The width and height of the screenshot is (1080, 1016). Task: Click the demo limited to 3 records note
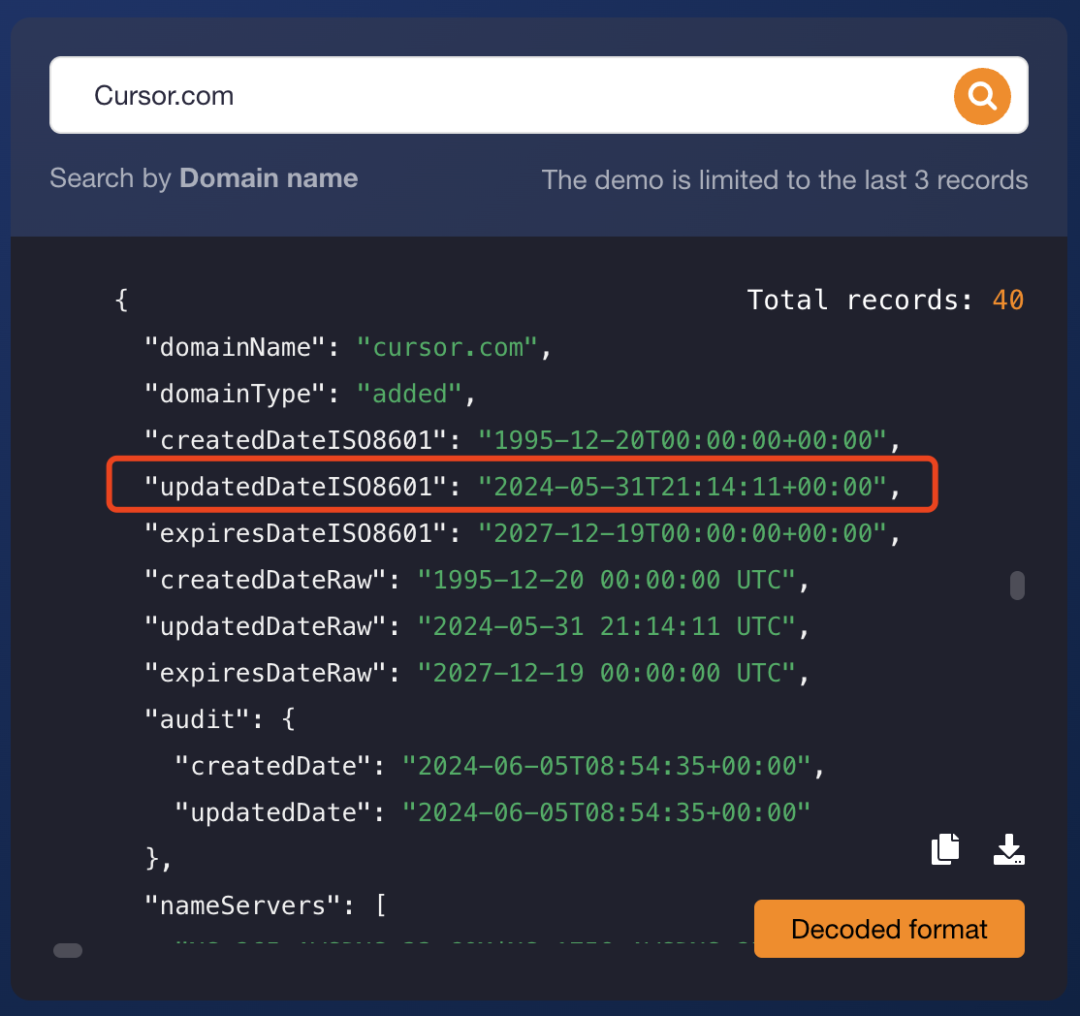[785, 180]
